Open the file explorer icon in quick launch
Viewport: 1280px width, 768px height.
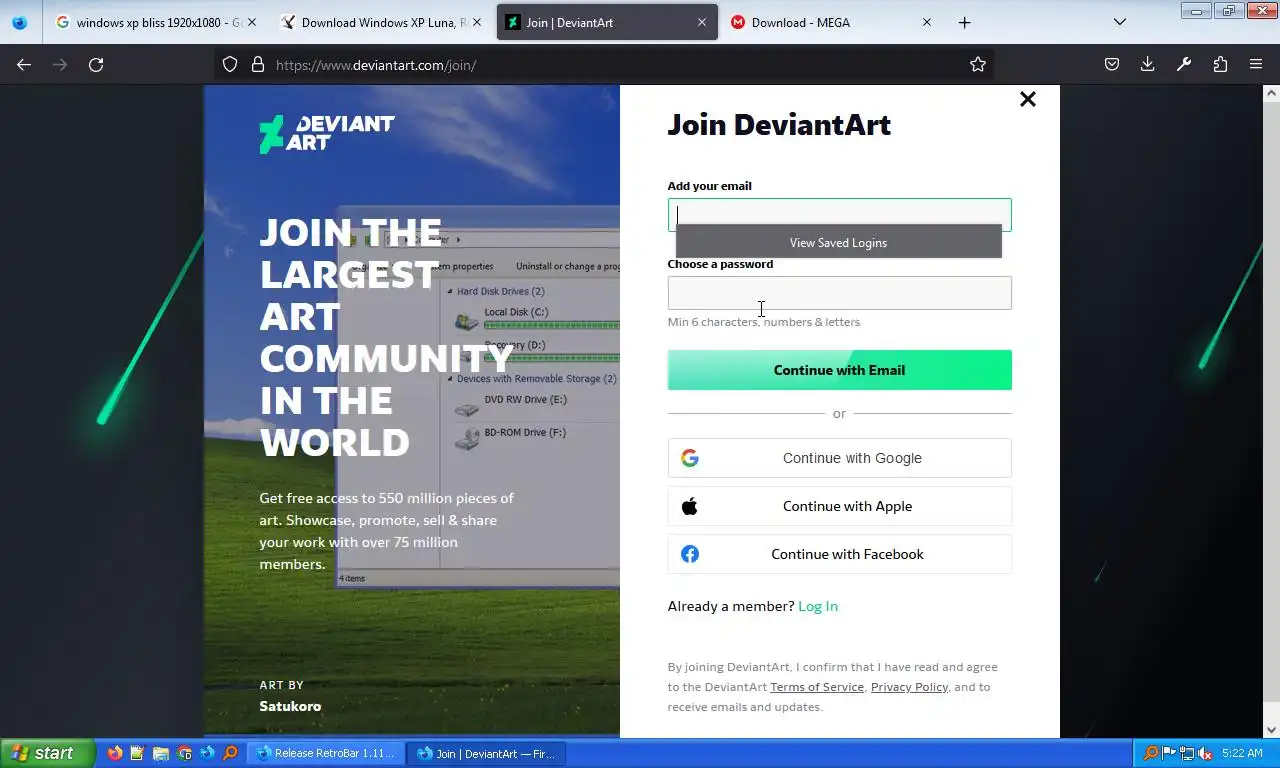[161, 753]
